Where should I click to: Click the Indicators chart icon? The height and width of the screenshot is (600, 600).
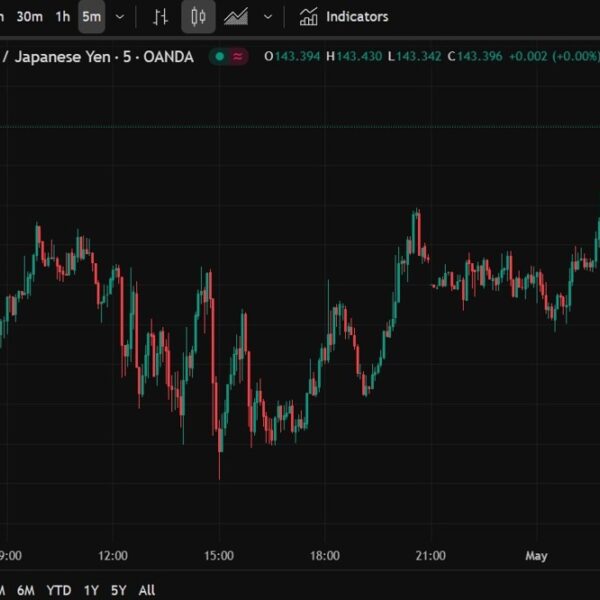(309, 17)
